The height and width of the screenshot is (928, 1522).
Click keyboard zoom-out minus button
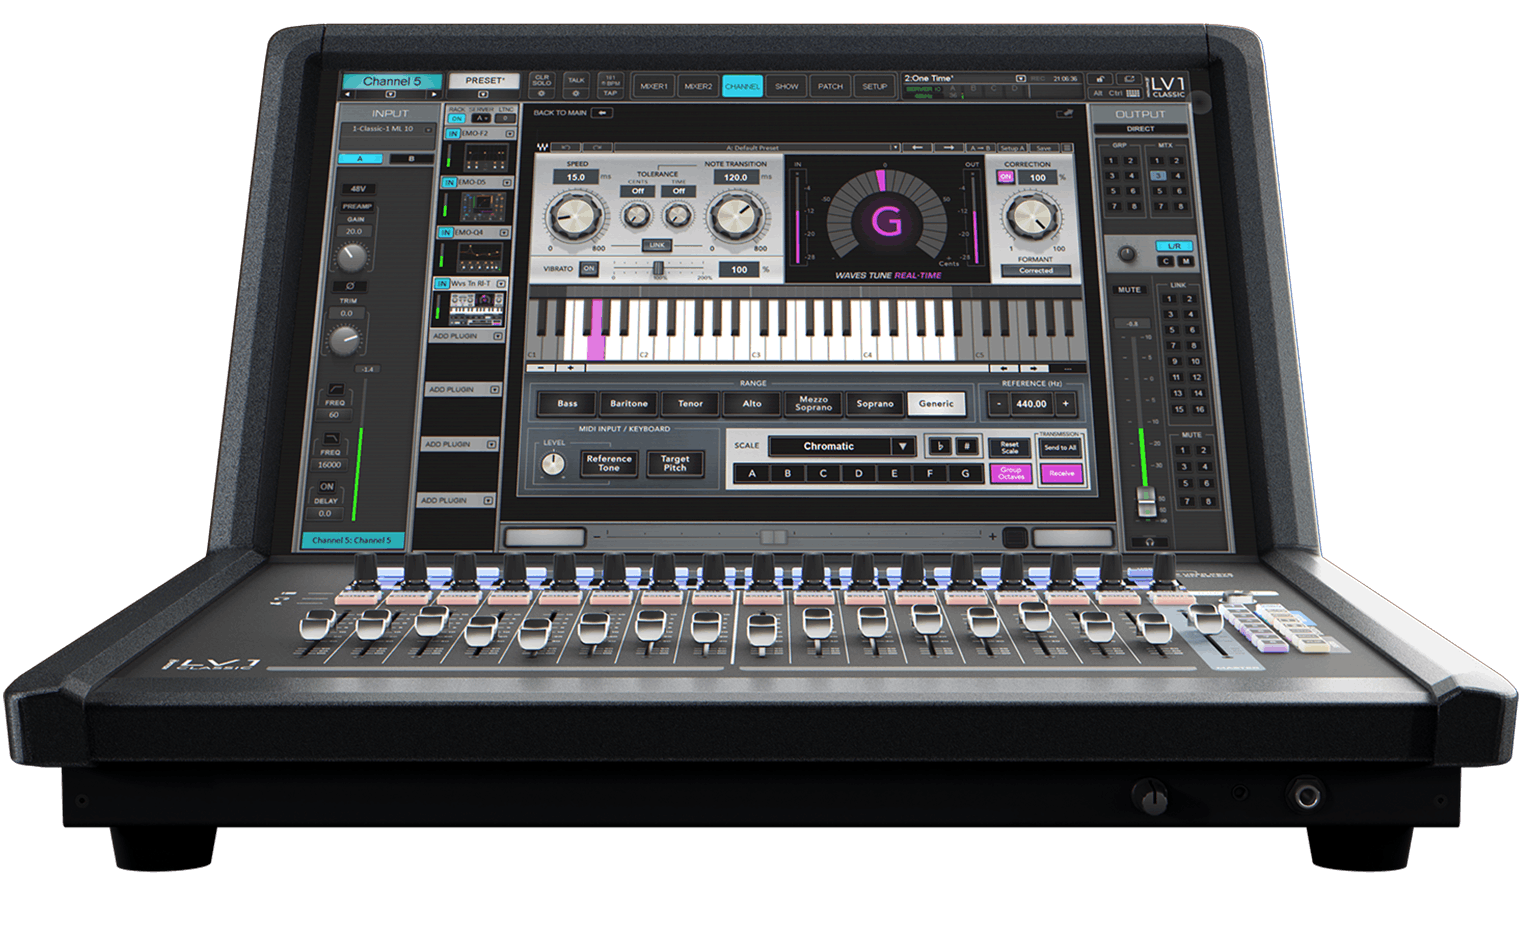coord(541,368)
